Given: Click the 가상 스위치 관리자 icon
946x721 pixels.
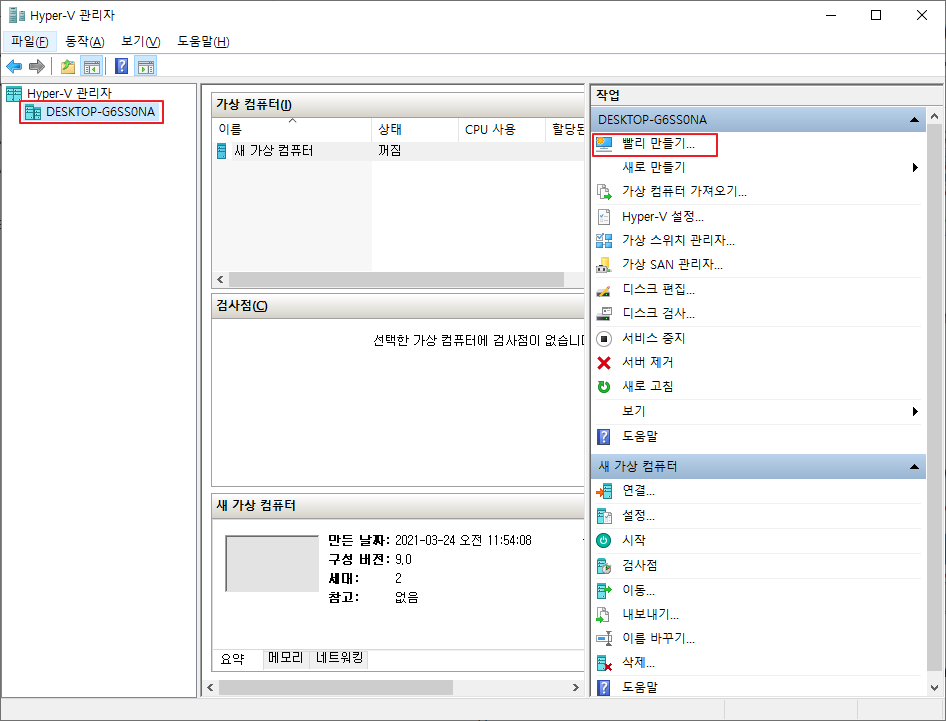Looking at the screenshot, I should point(604,241).
